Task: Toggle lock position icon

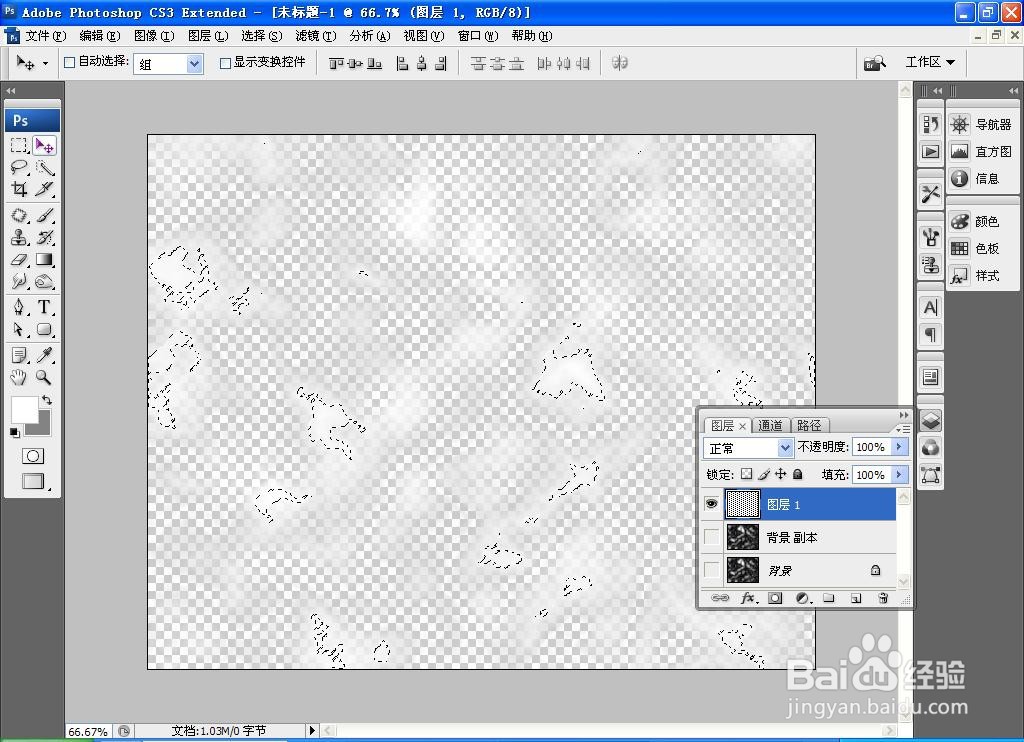Action: click(780, 474)
